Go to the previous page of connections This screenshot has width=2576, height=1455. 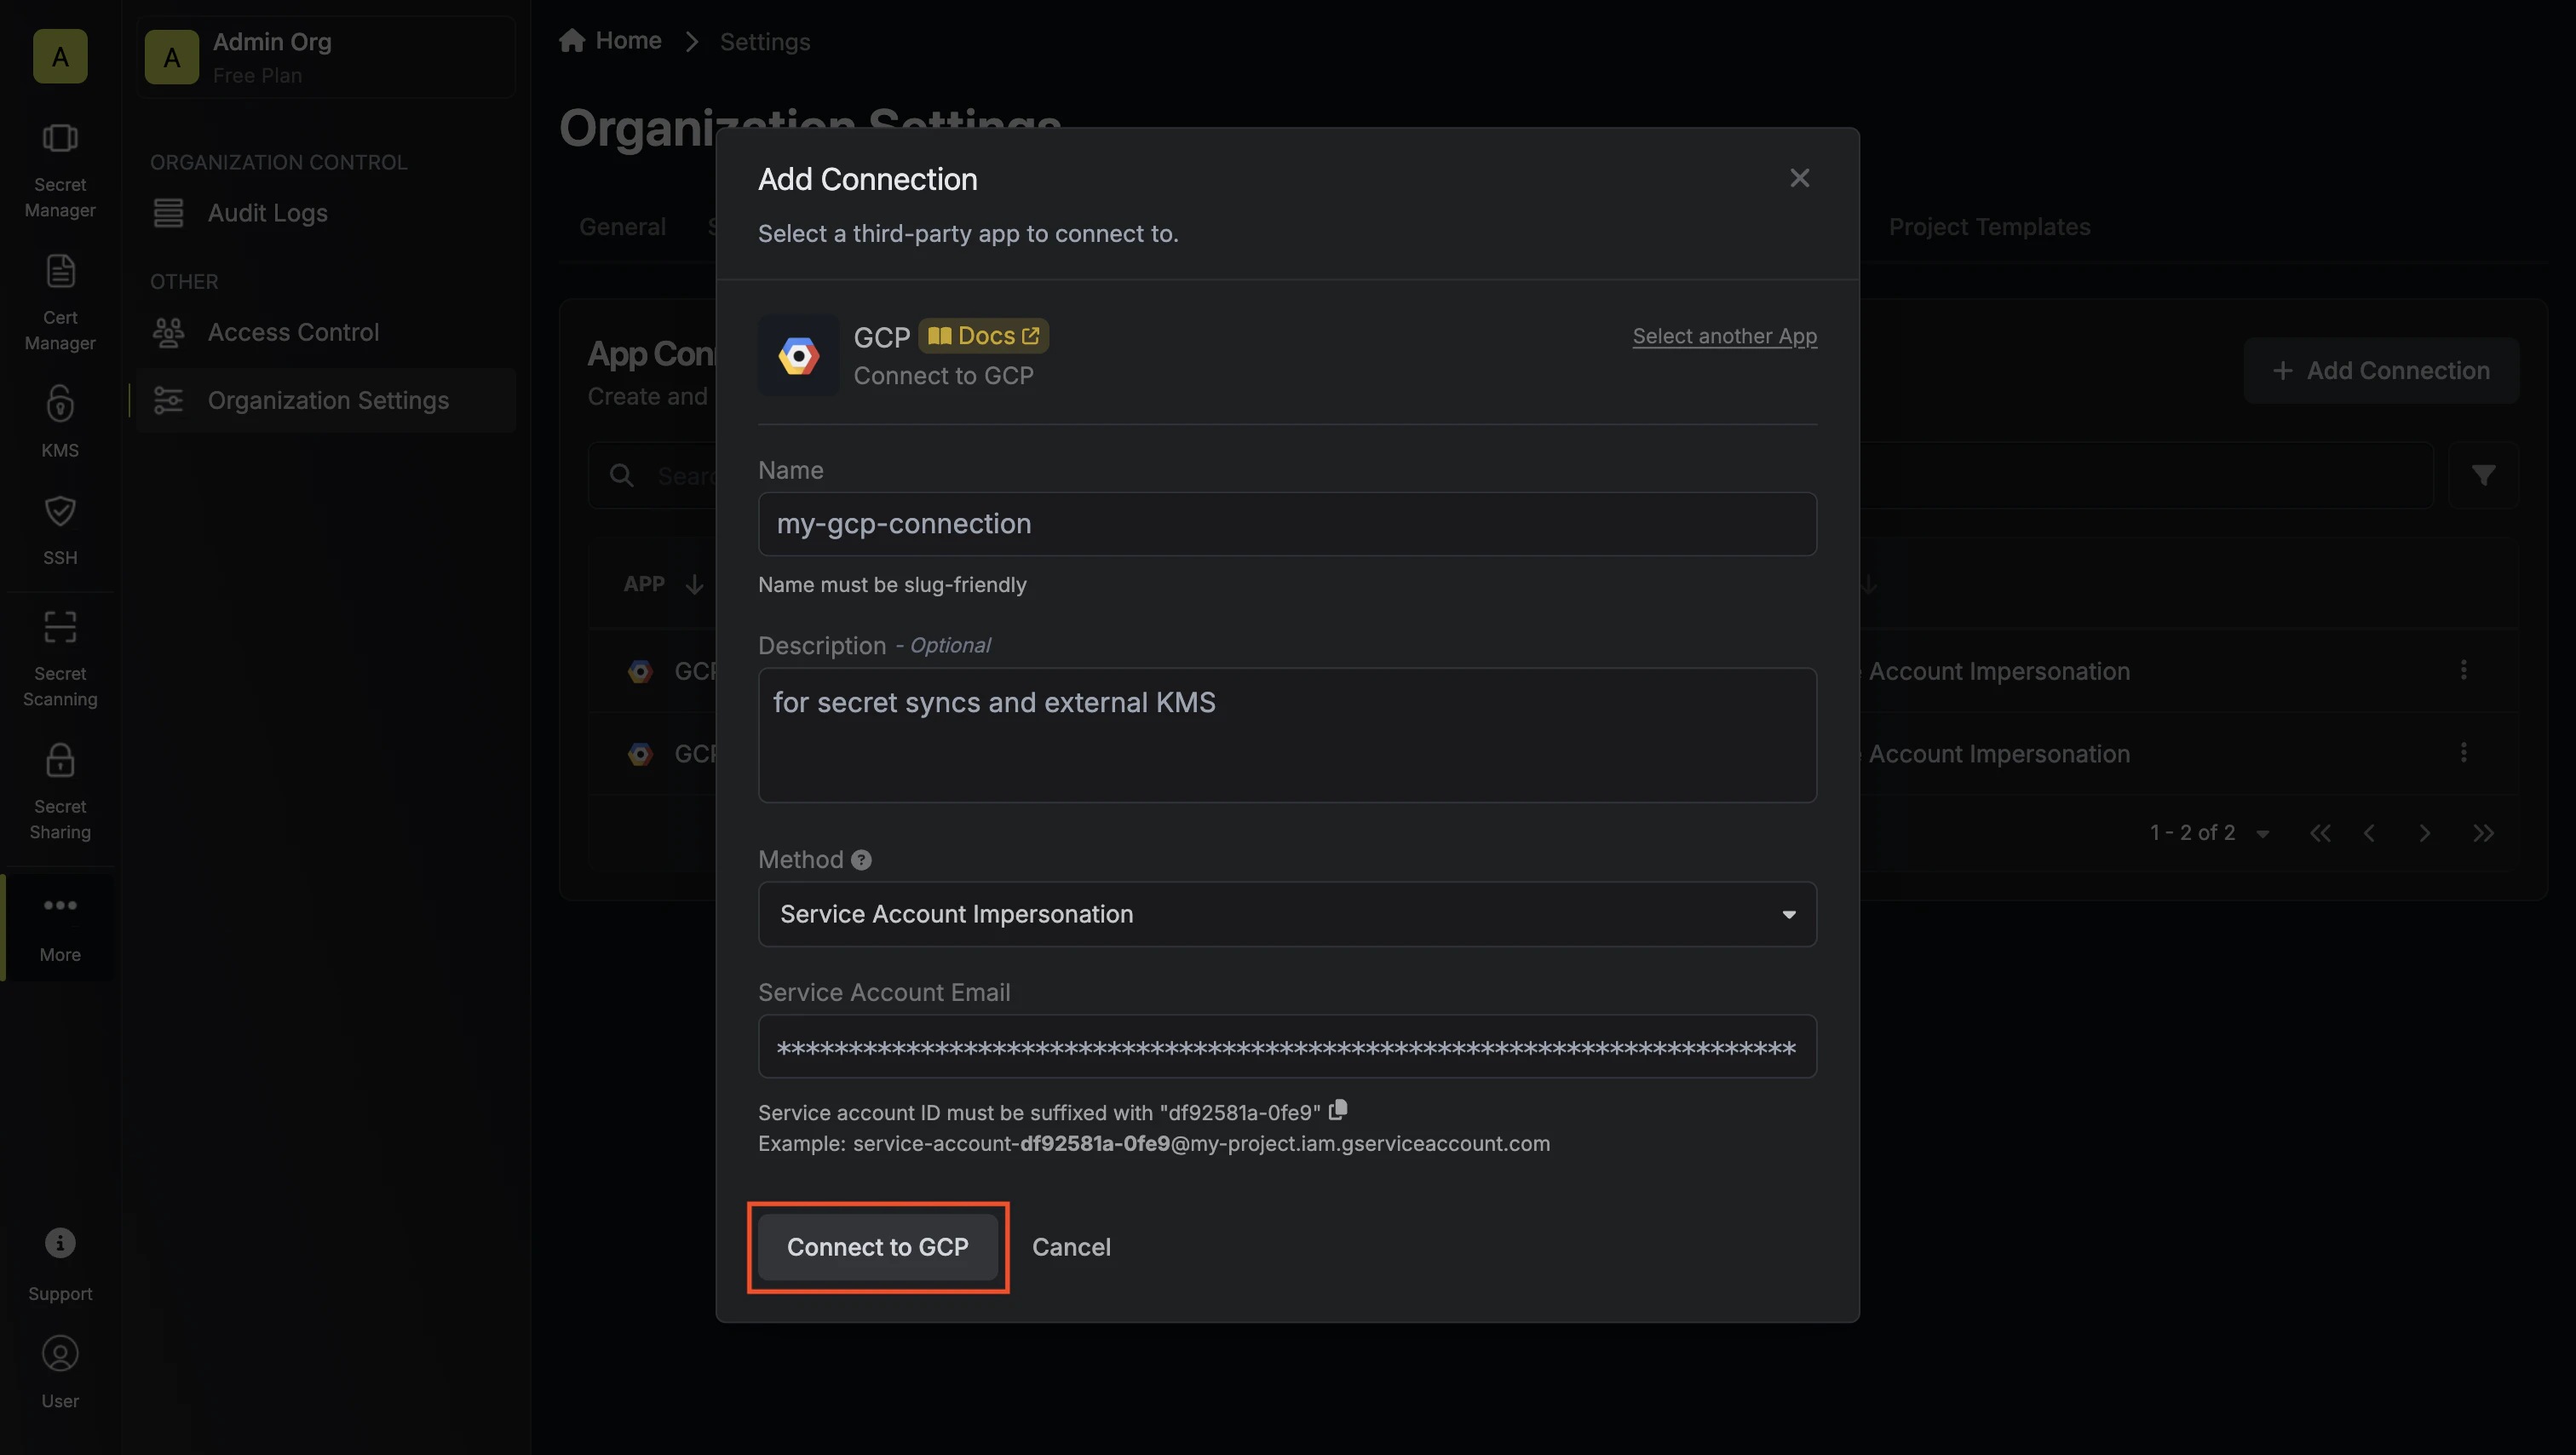pos(2369,833)
